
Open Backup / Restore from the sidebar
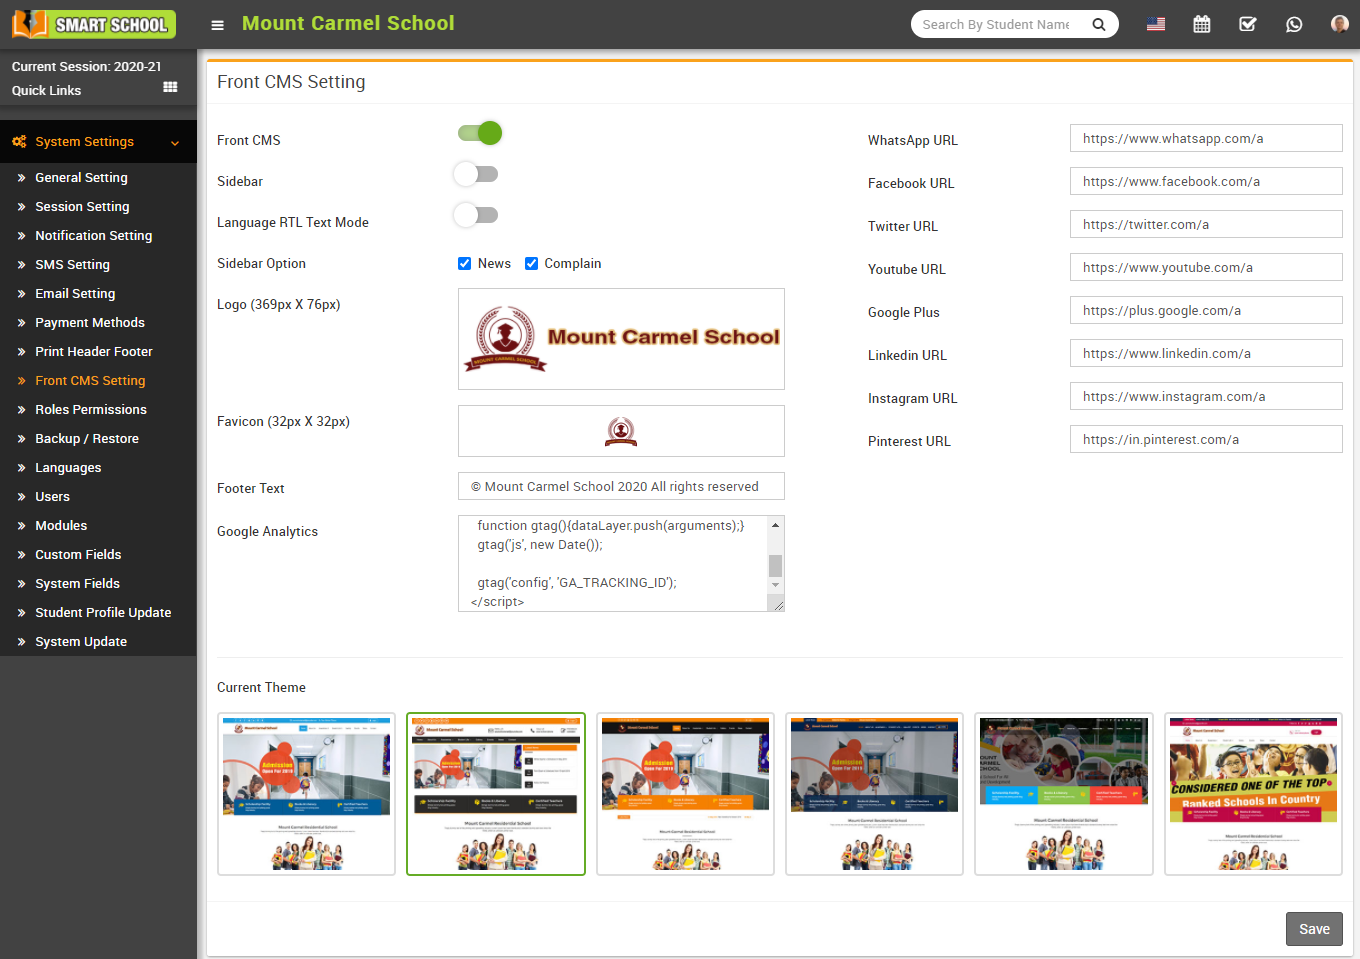[x=86, y=438]
